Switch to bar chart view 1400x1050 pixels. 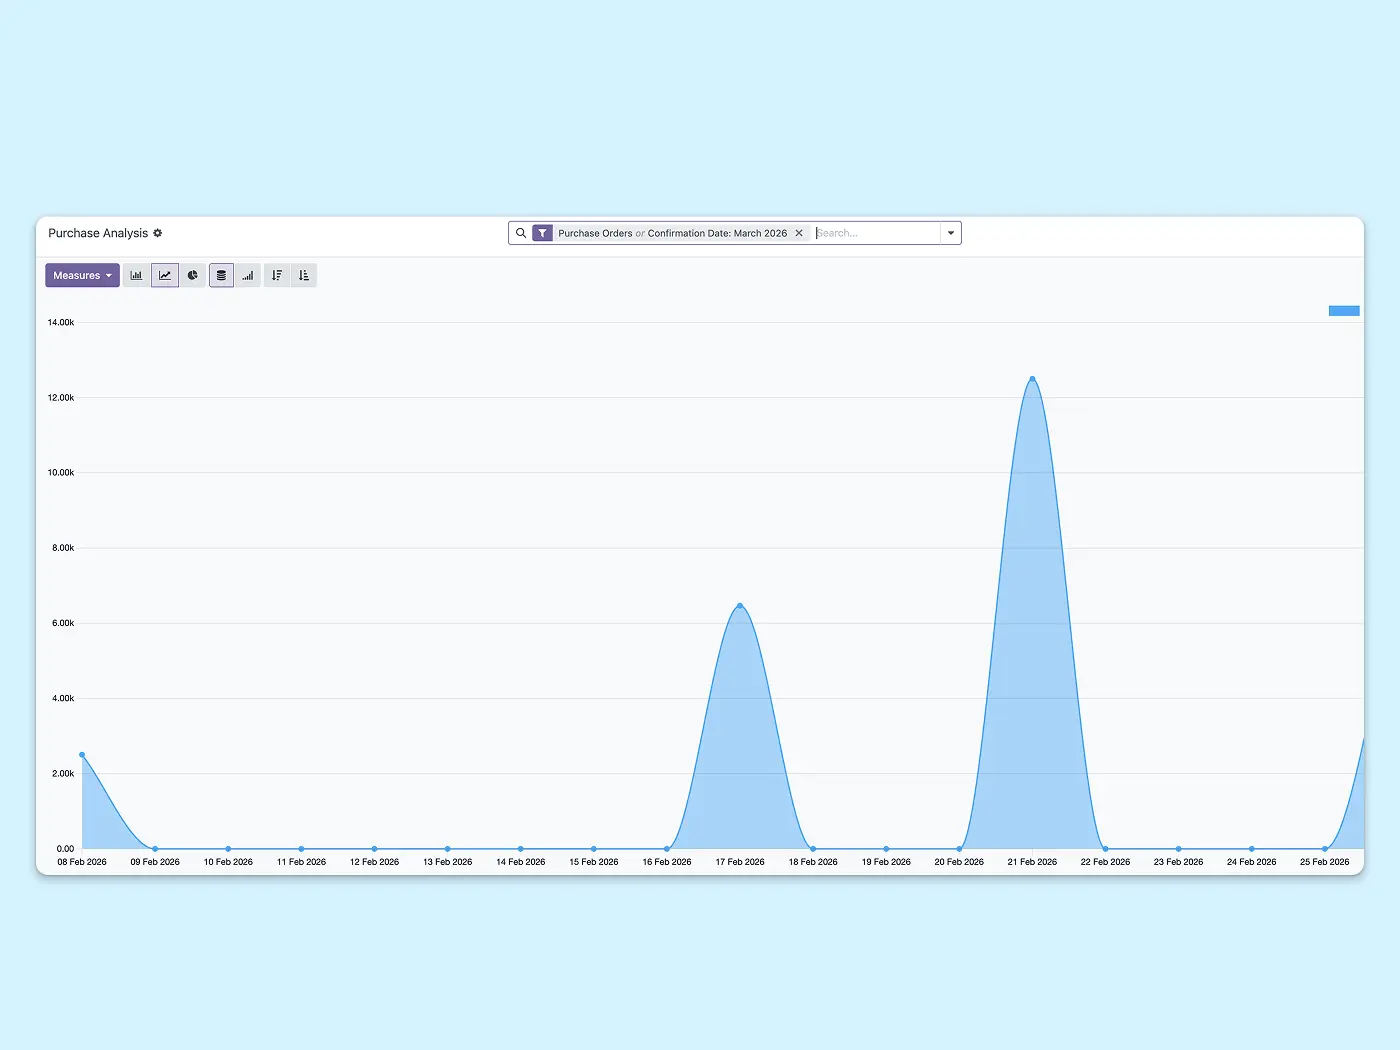click(136, 275)
